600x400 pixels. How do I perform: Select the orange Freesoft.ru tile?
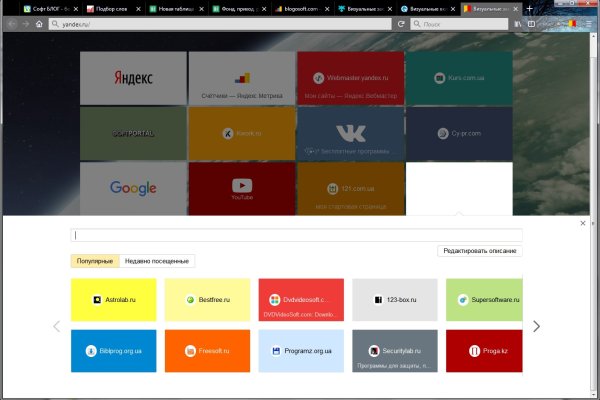pyautogui.click(x=206, y=351)
